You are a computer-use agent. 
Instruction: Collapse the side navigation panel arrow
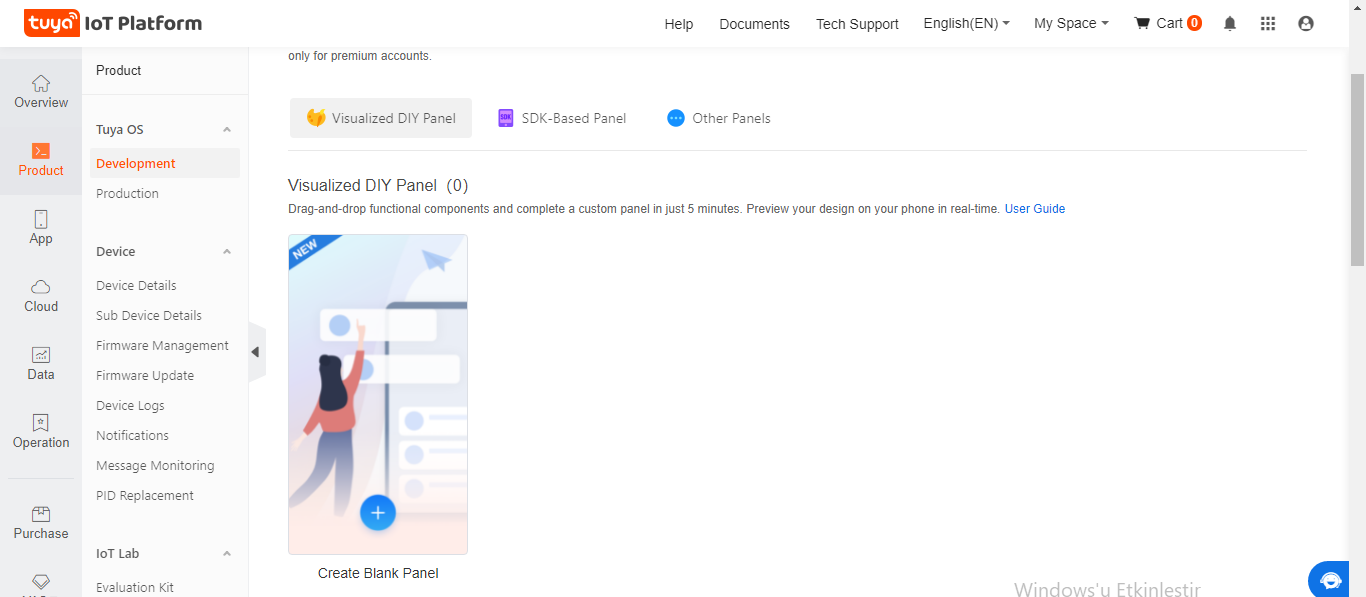[x=256, y=352]
